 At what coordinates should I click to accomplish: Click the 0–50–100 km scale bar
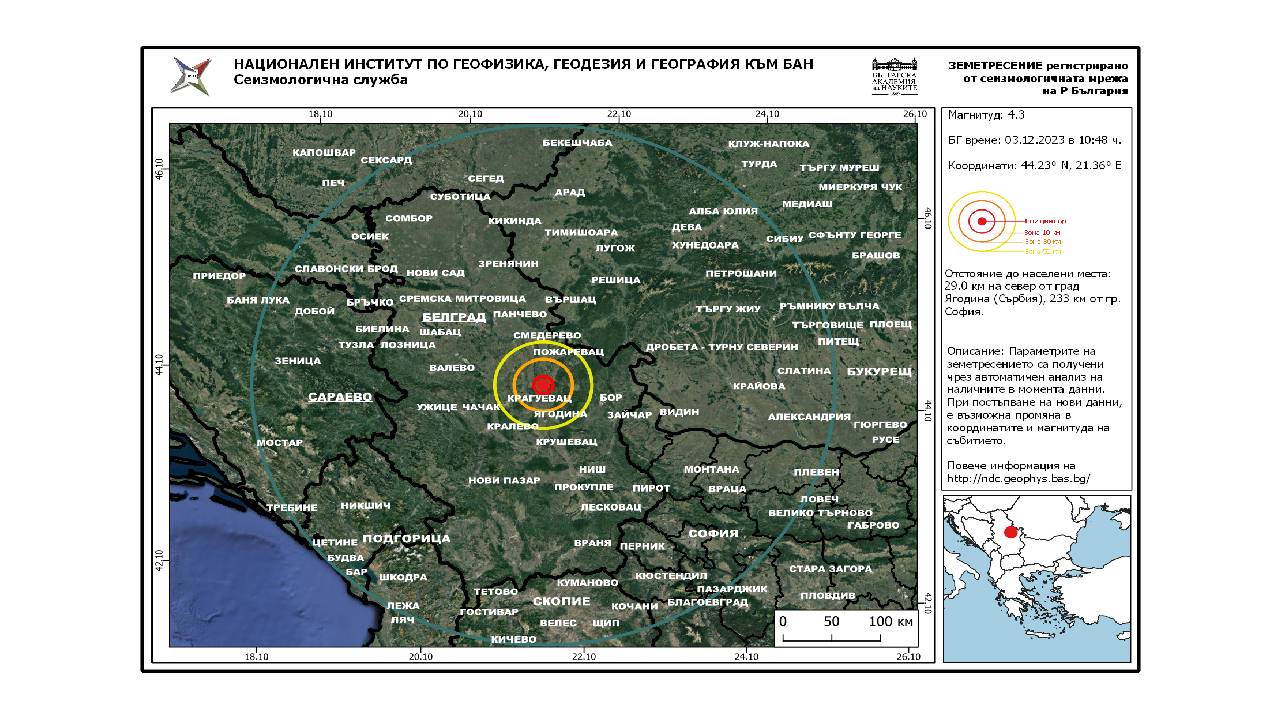click(x=847, y=628)
